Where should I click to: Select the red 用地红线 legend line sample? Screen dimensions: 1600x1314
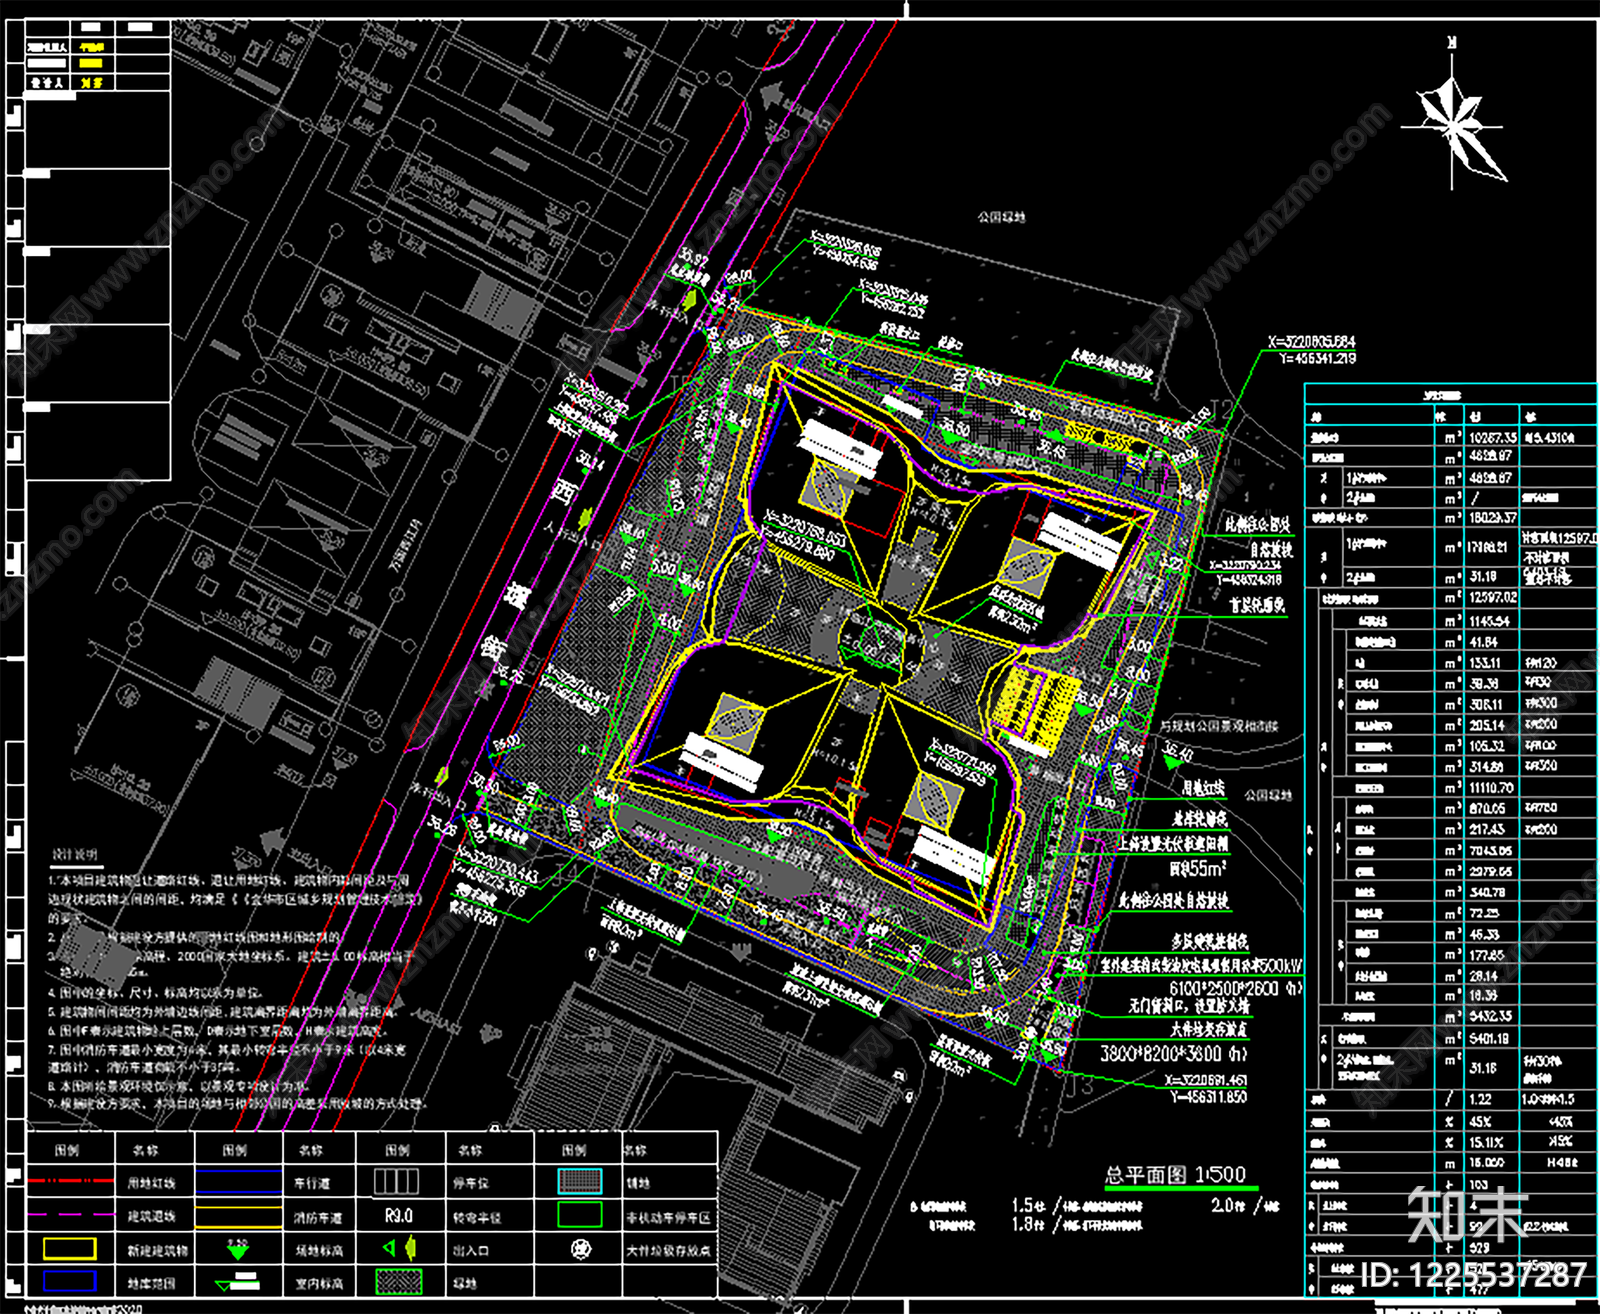coord(70,1180)
